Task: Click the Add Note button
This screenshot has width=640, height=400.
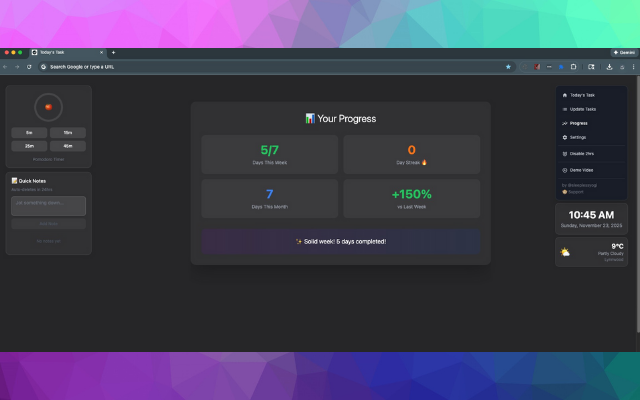Action: [49, 224]
